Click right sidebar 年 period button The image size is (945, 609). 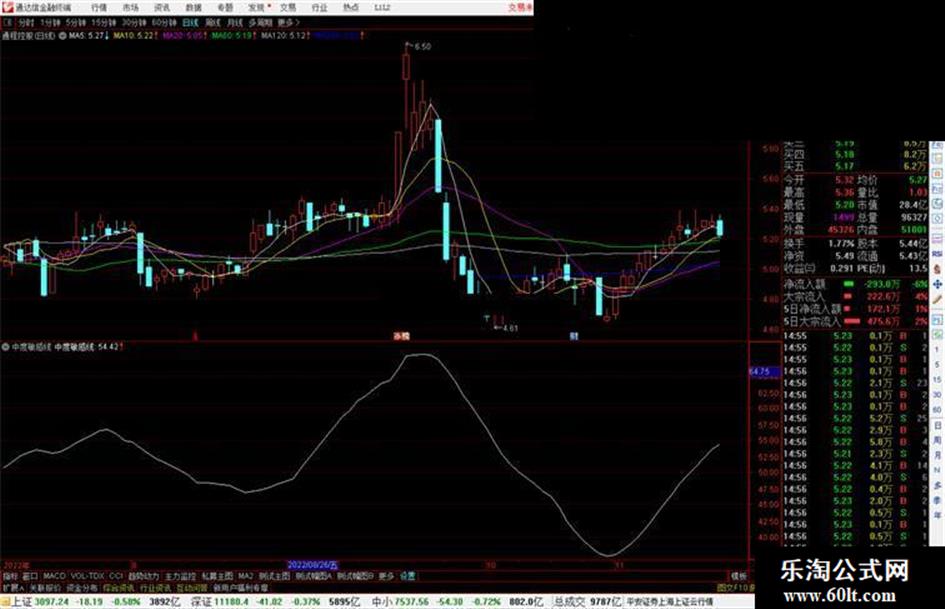(937, 516)
